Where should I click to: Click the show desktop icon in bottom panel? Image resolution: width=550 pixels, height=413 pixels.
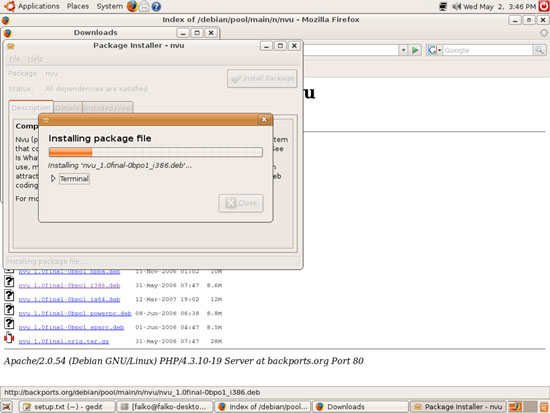coord(7,407)
